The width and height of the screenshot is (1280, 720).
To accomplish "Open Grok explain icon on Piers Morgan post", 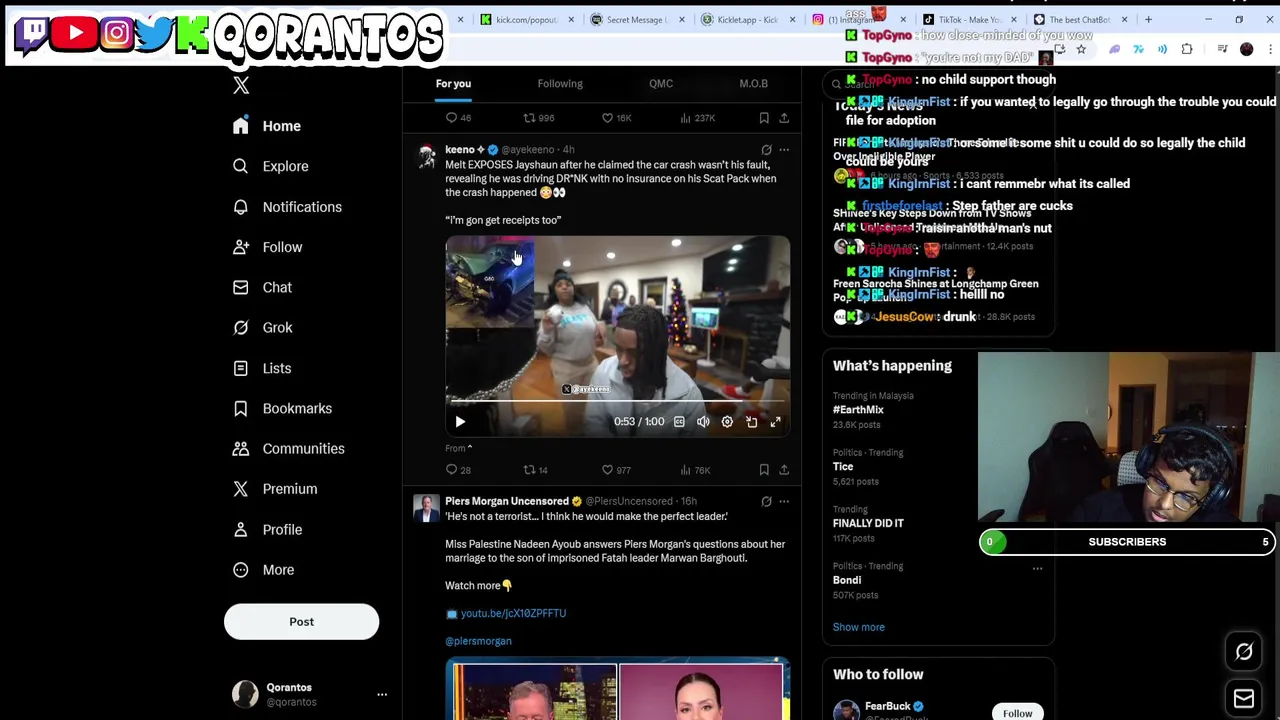I will pos(766,501).
